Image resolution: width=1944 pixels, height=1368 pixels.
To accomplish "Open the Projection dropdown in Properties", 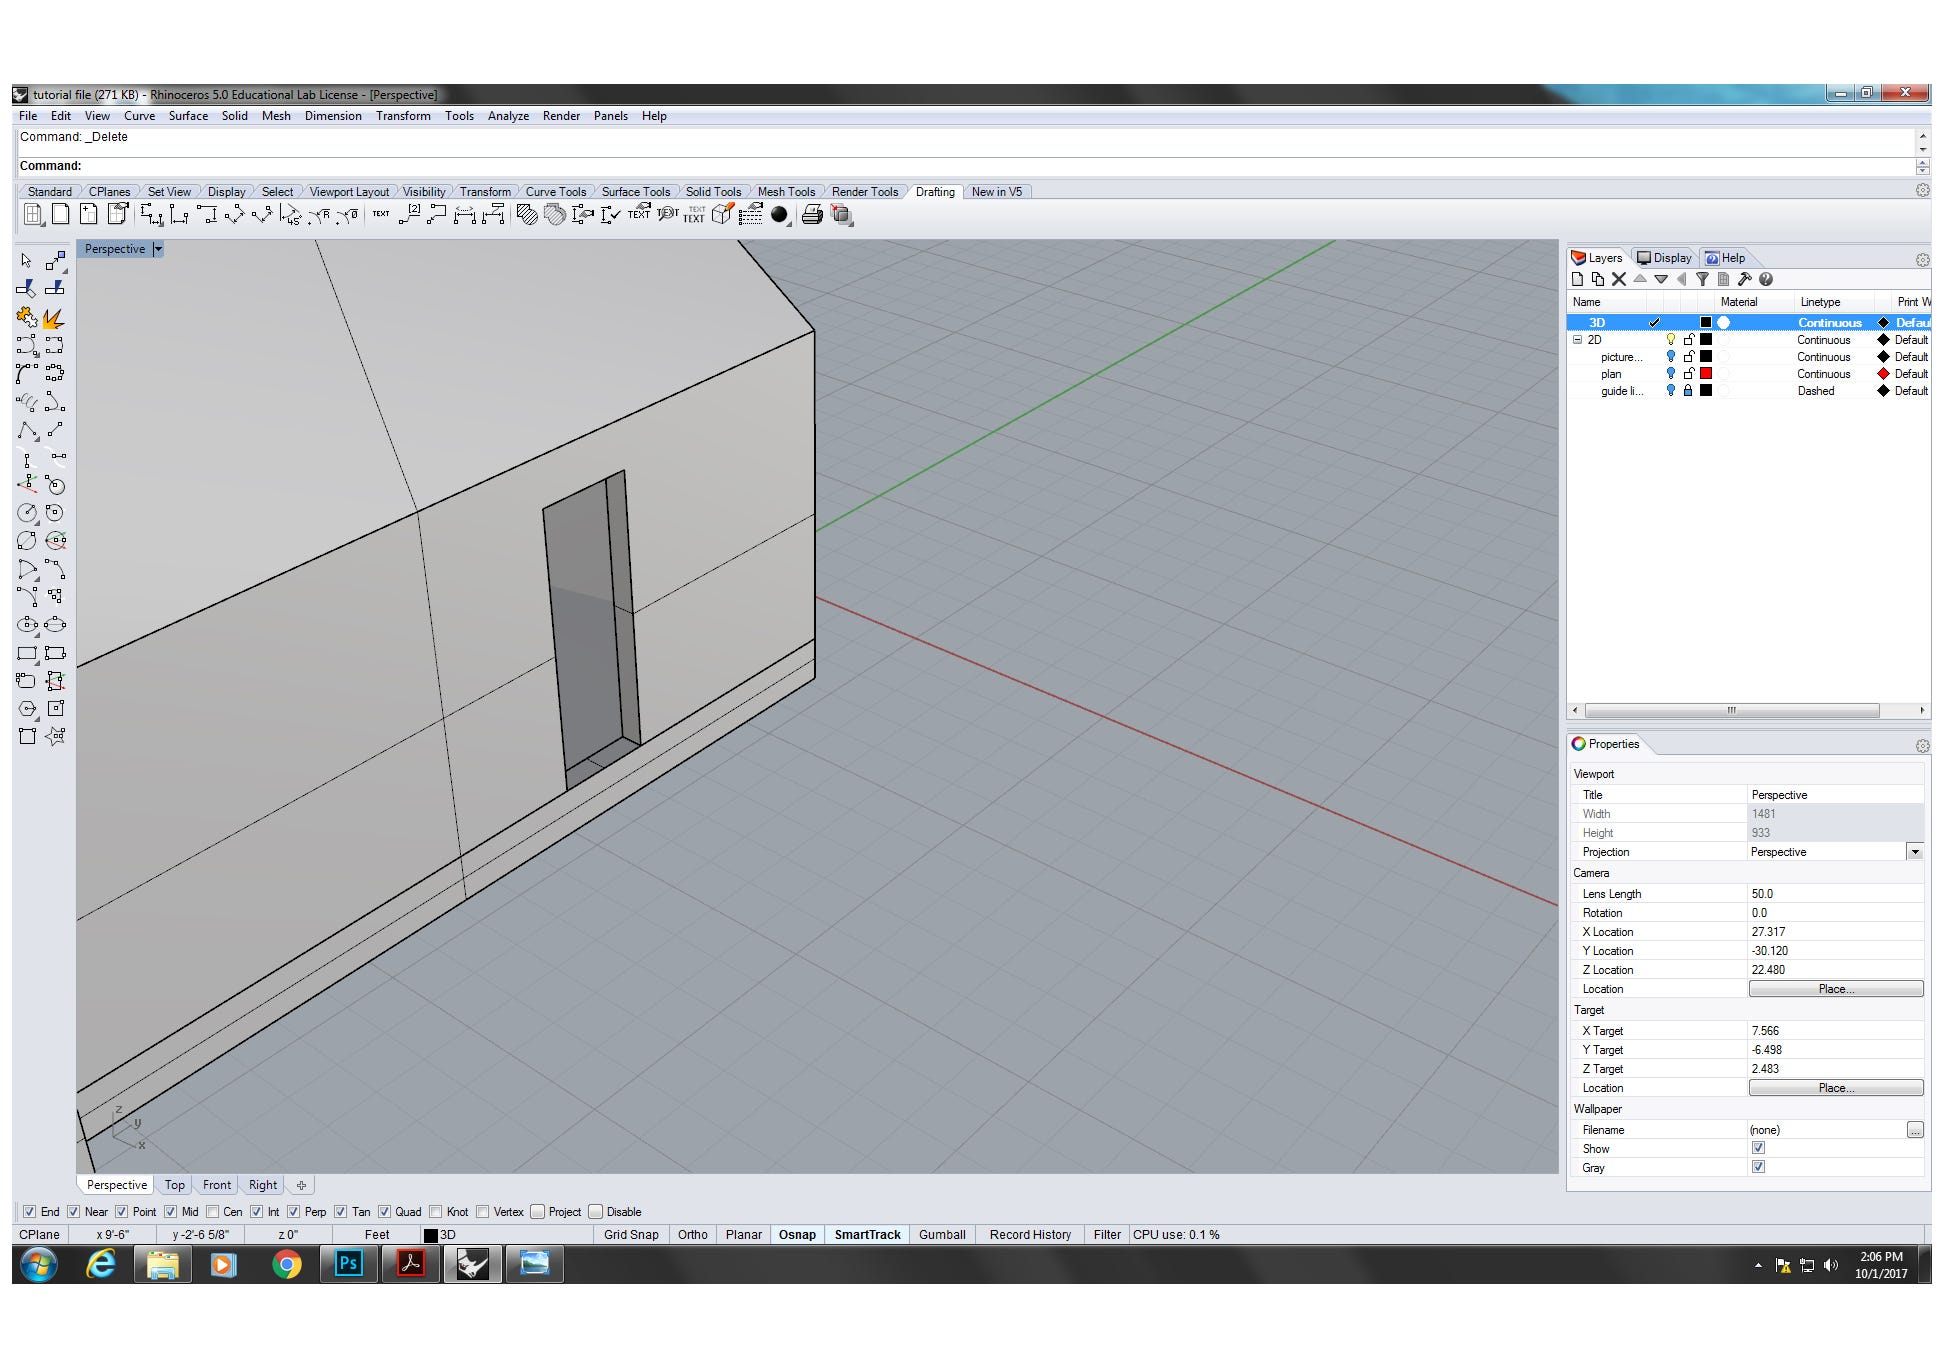I will pos(1915,852).
